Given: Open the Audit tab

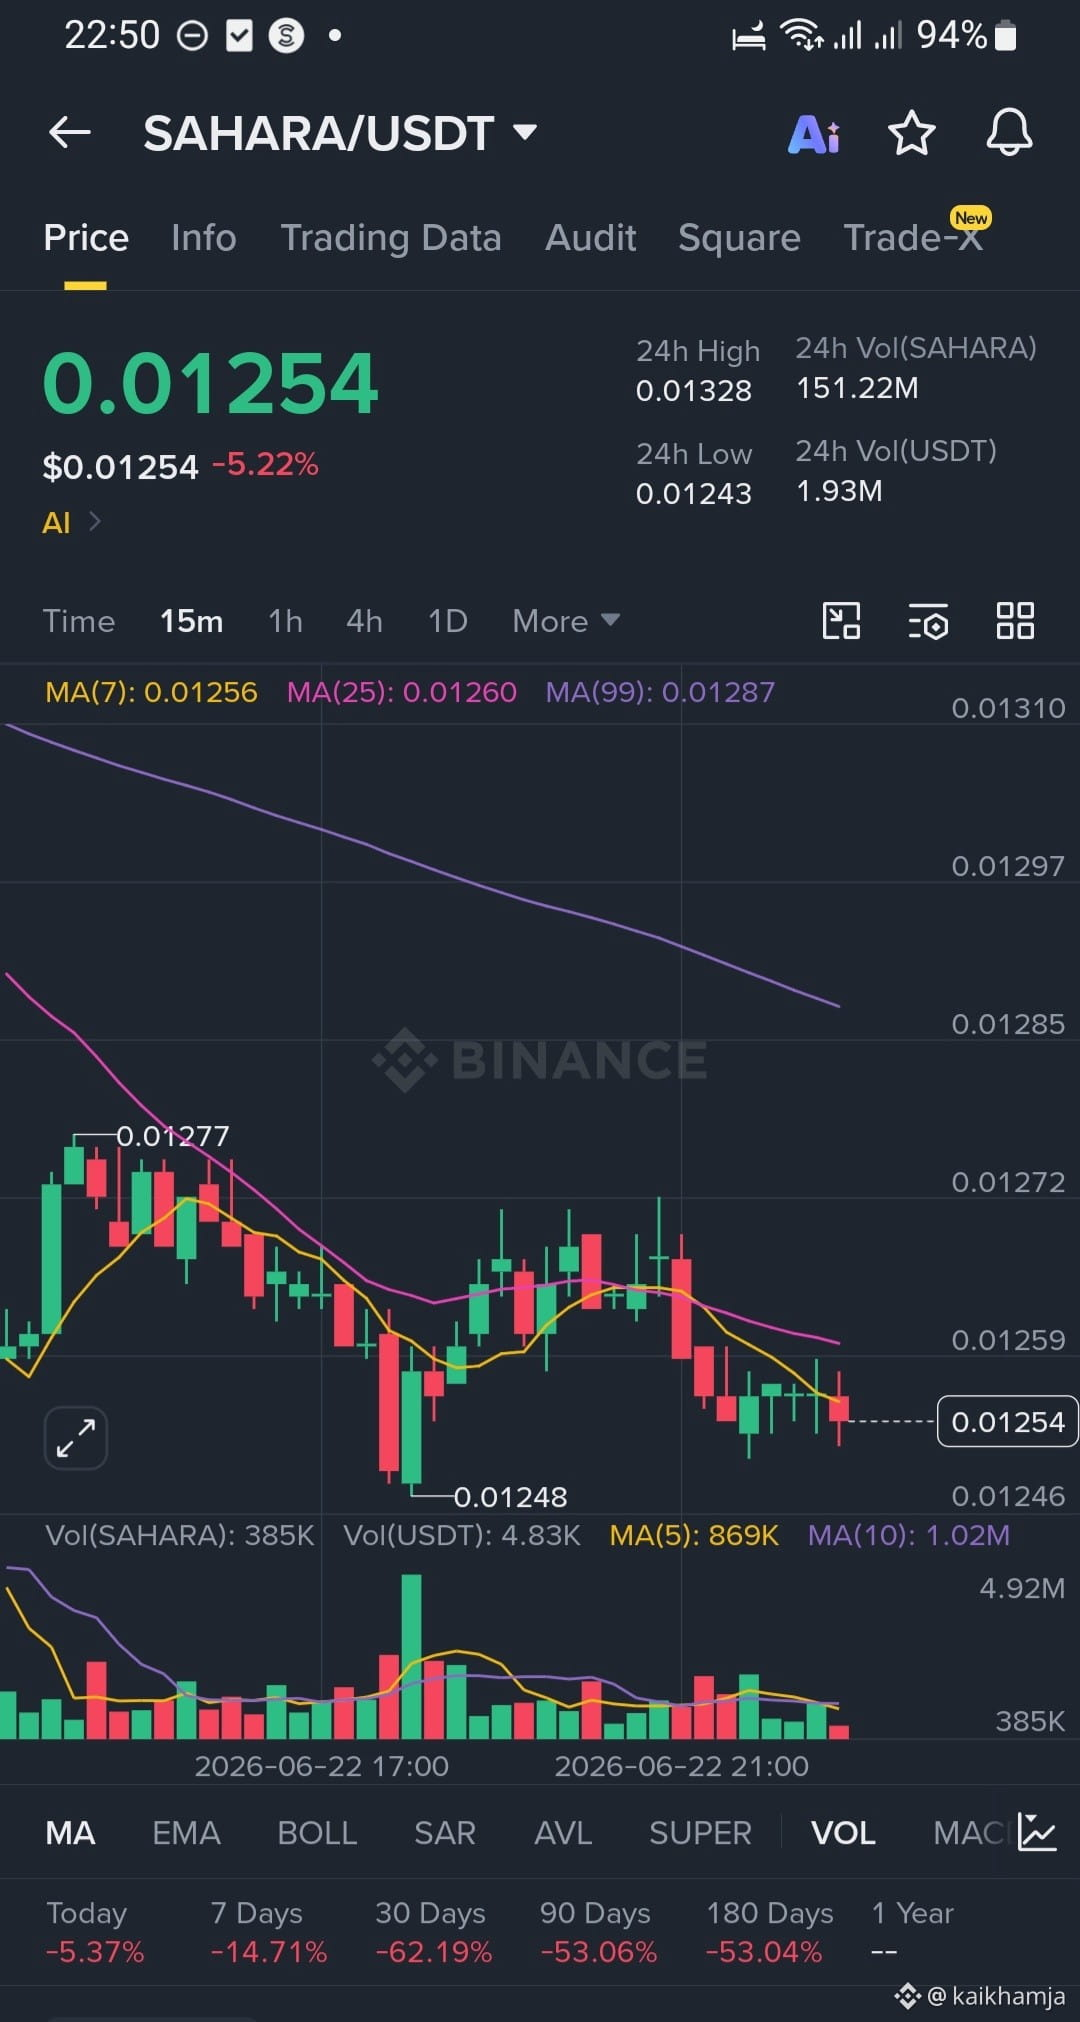Looking at the screenshot, I should (x=591, y=238).
